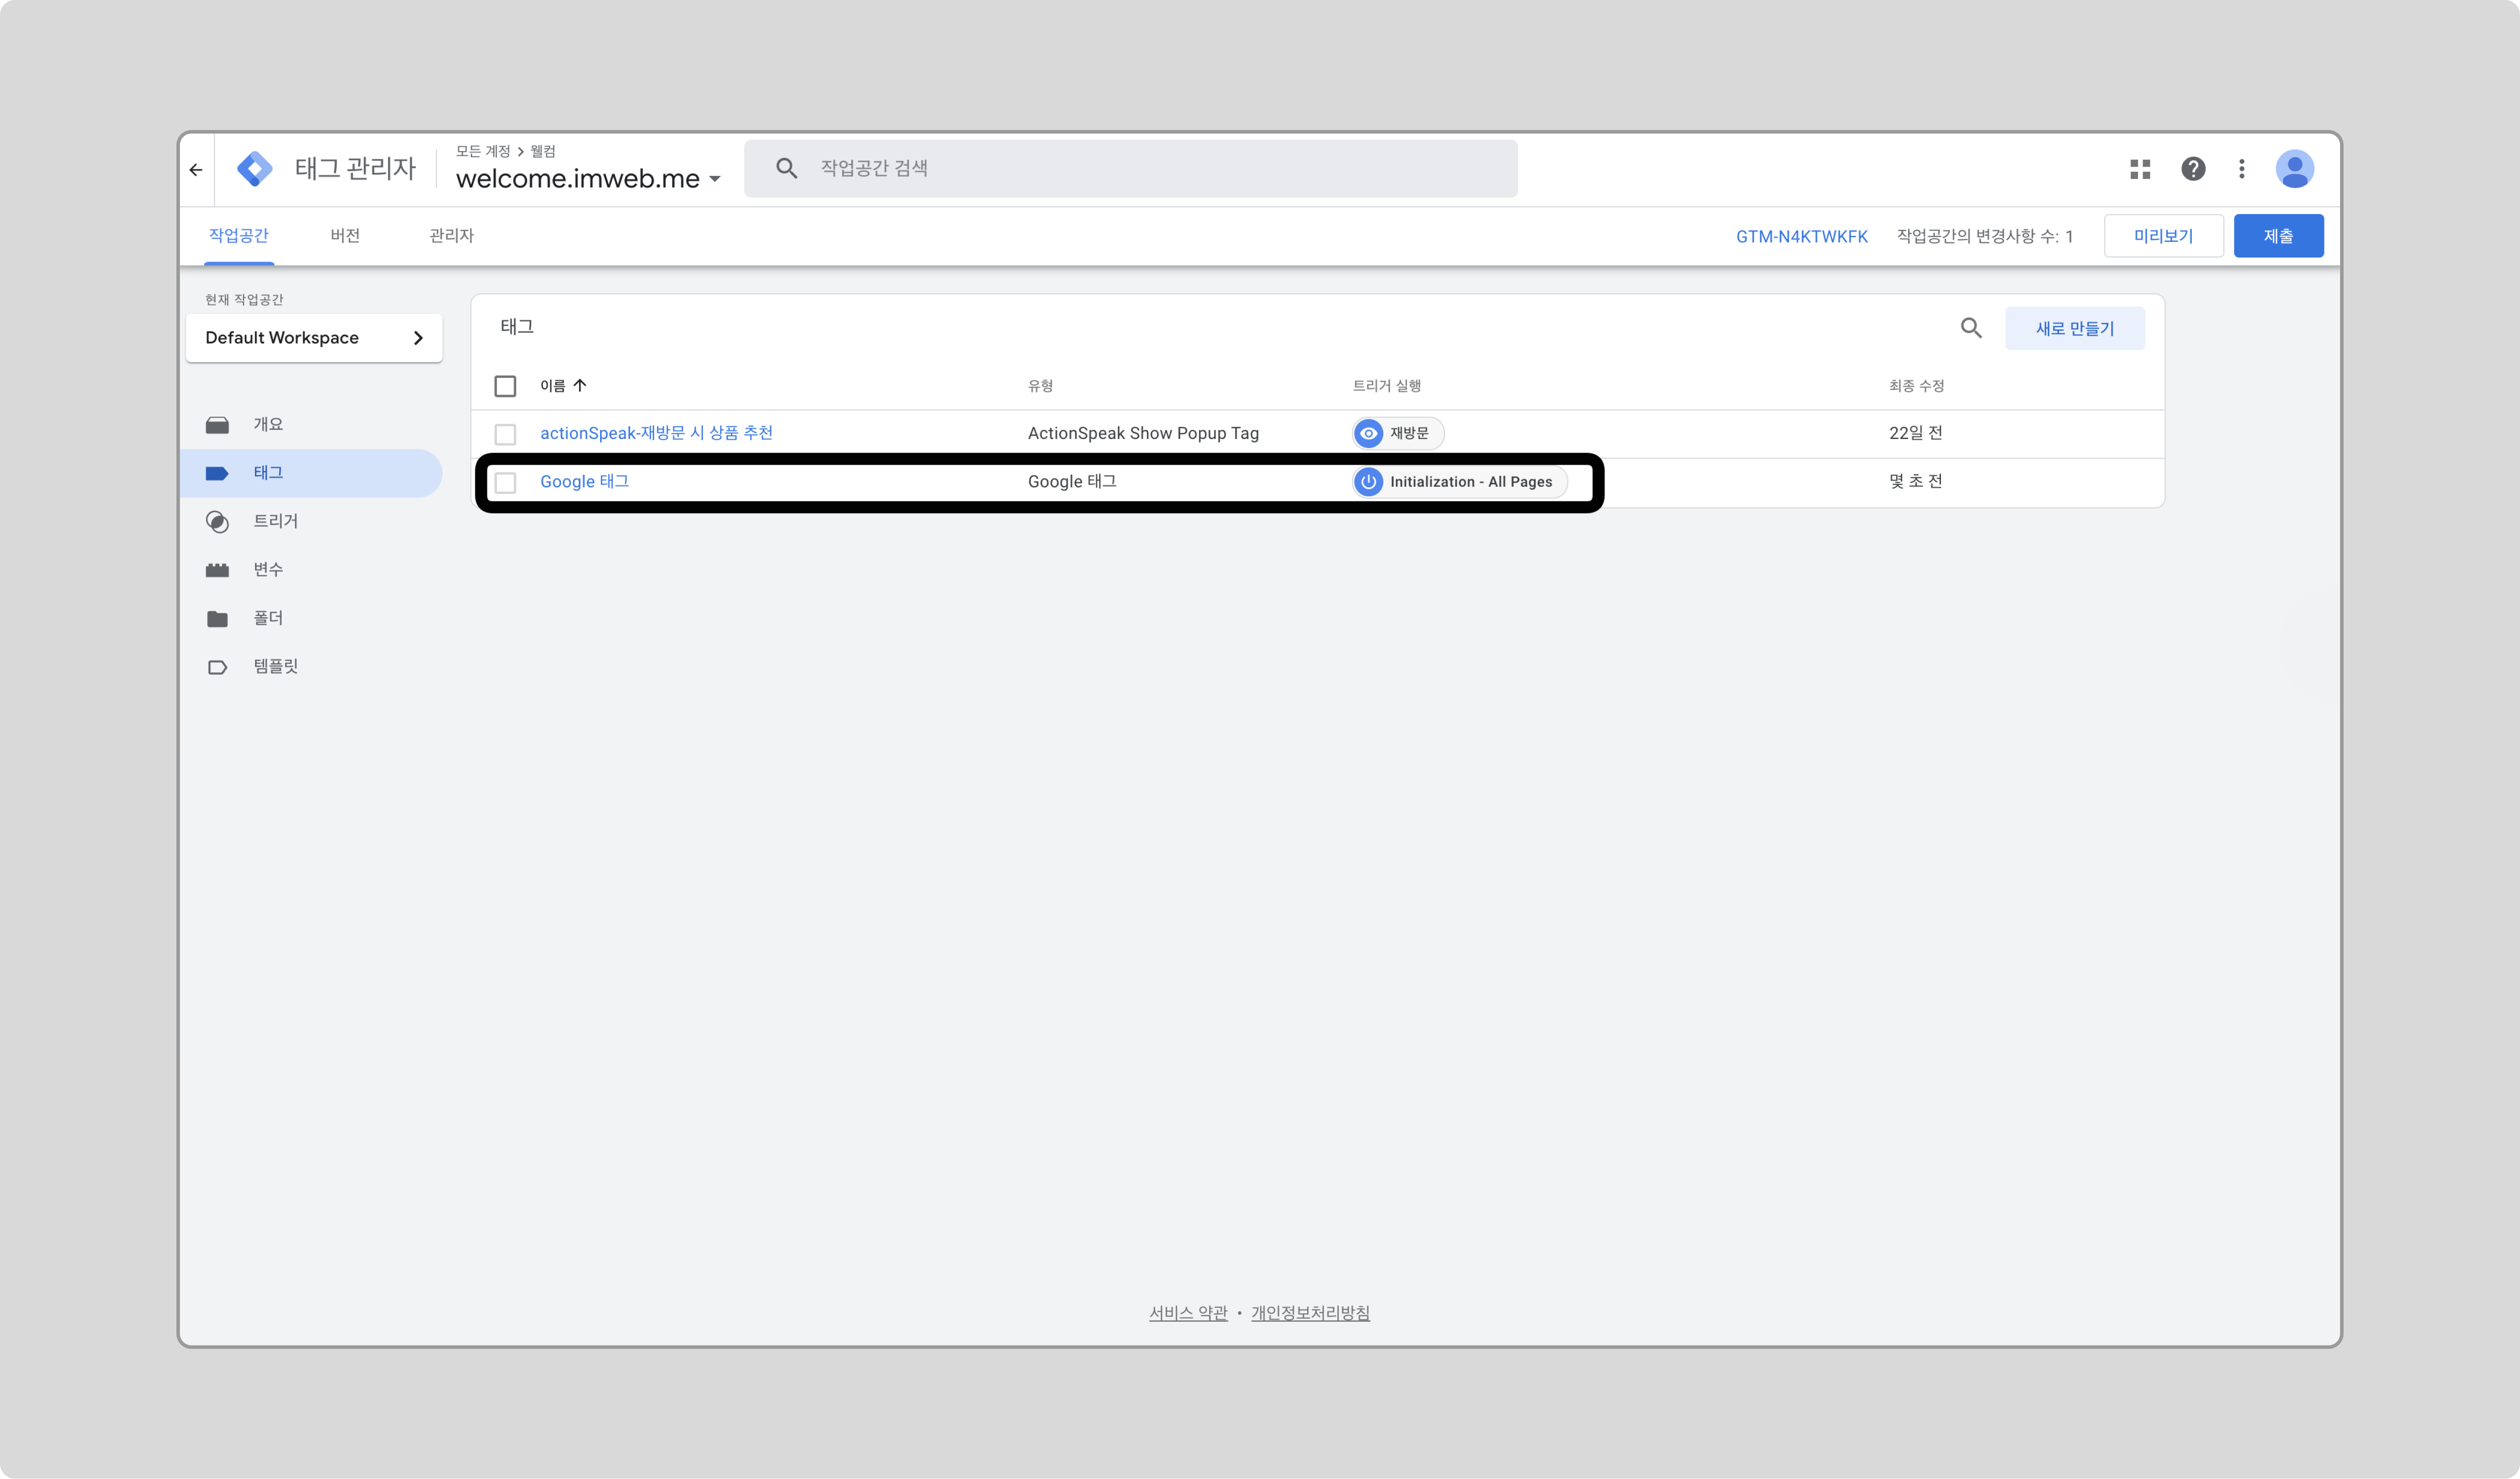The height and width of the screenshot is (1479, 2520).
Task: Click the 최종 수정 column header
Action: point(1916,386)
